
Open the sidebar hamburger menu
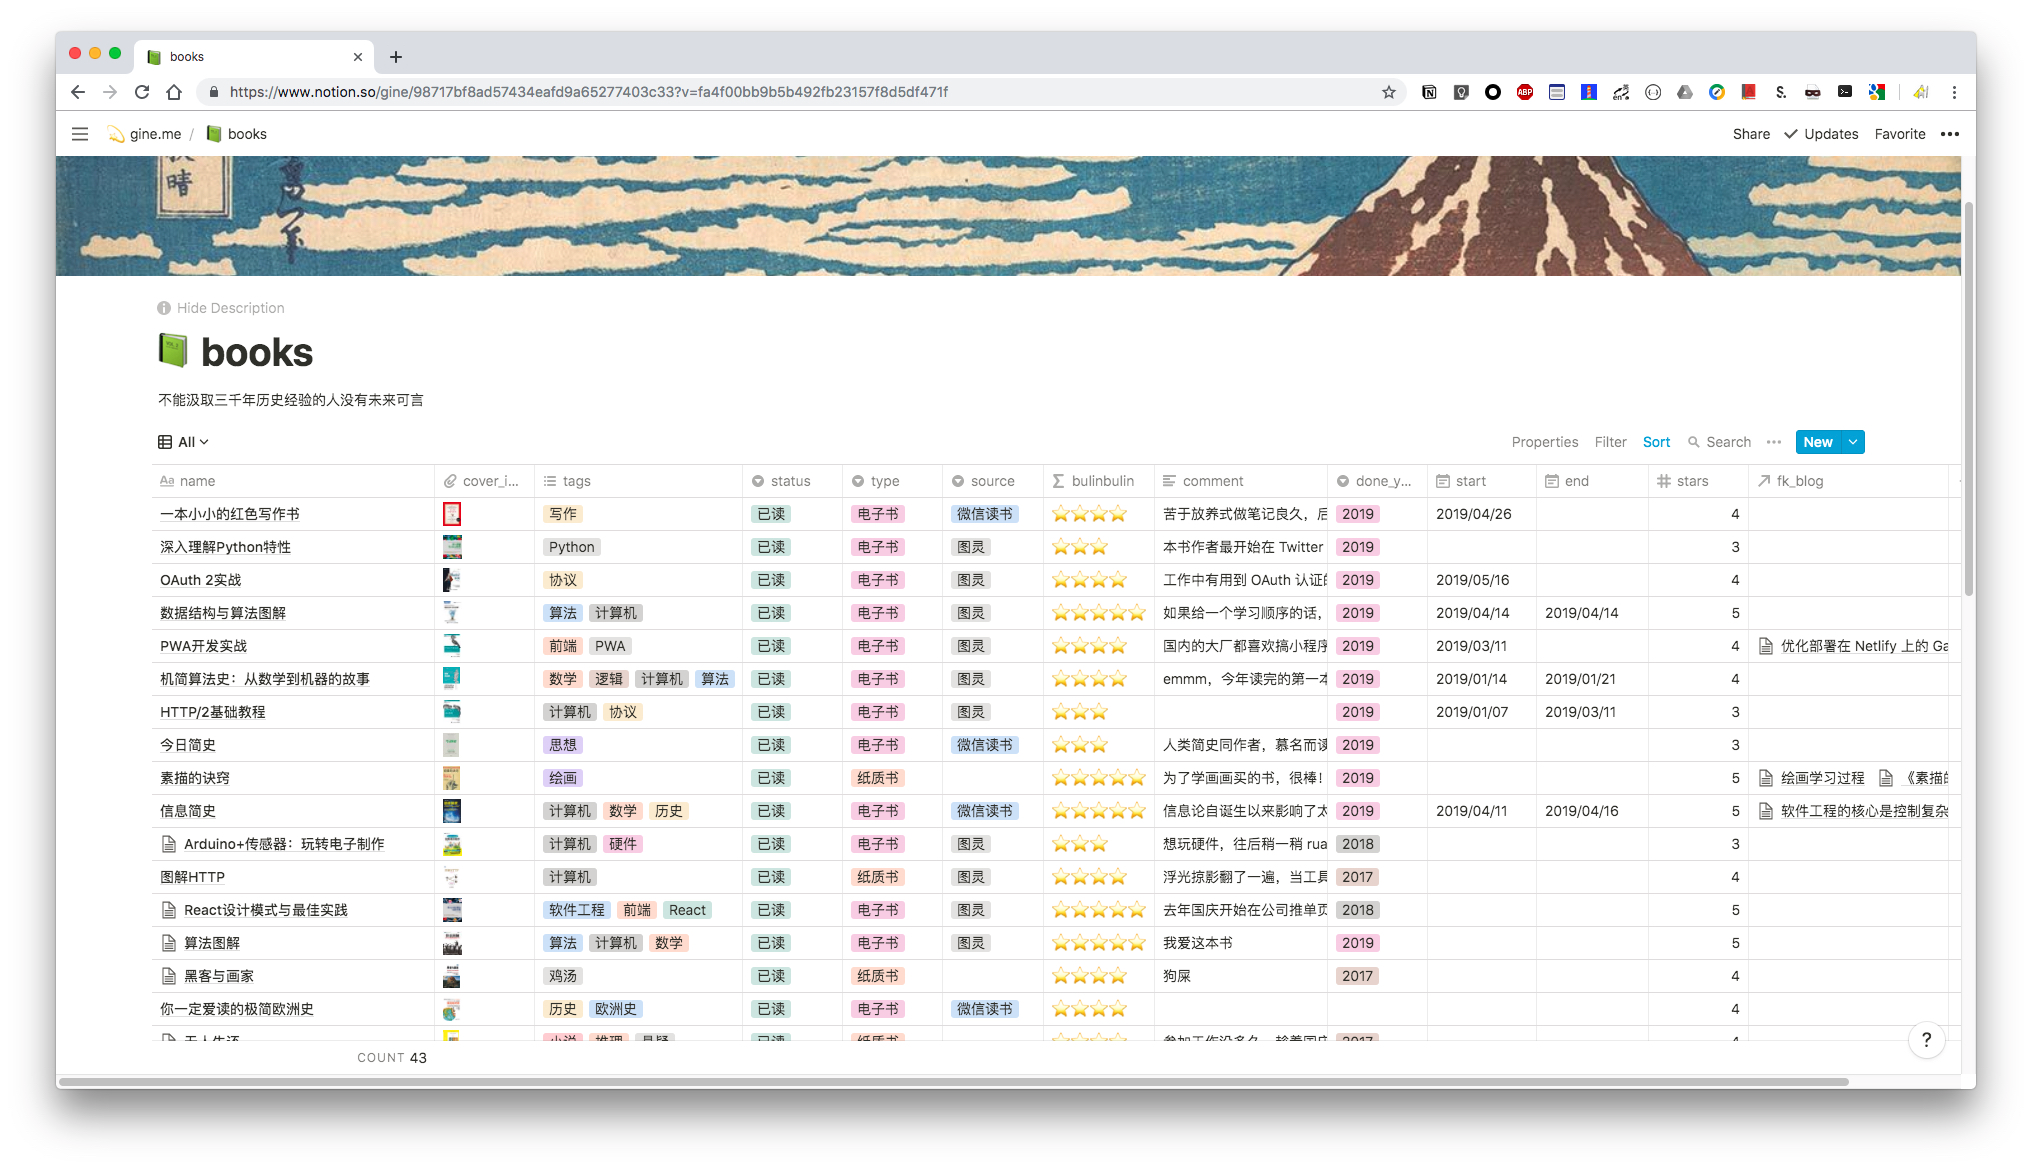click(80, 134)
